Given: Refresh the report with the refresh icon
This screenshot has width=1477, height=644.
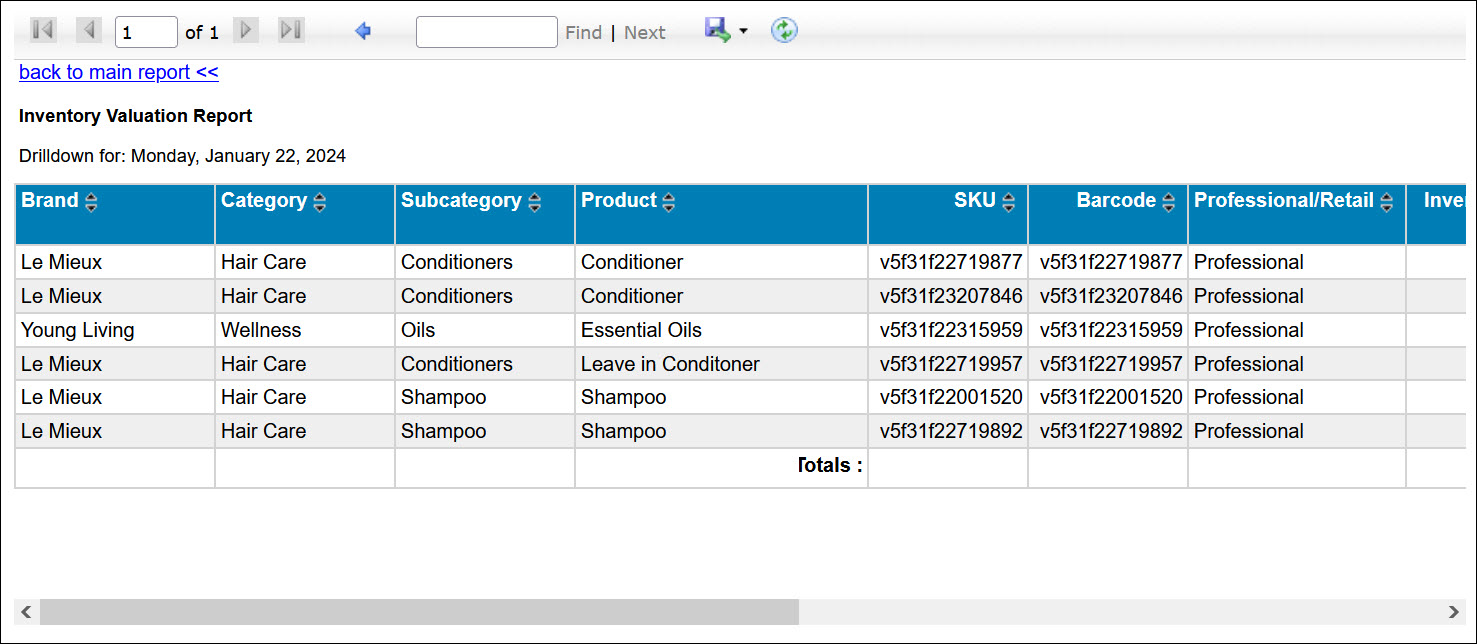Looking at the screenshot, I should (x=784, y=31).
